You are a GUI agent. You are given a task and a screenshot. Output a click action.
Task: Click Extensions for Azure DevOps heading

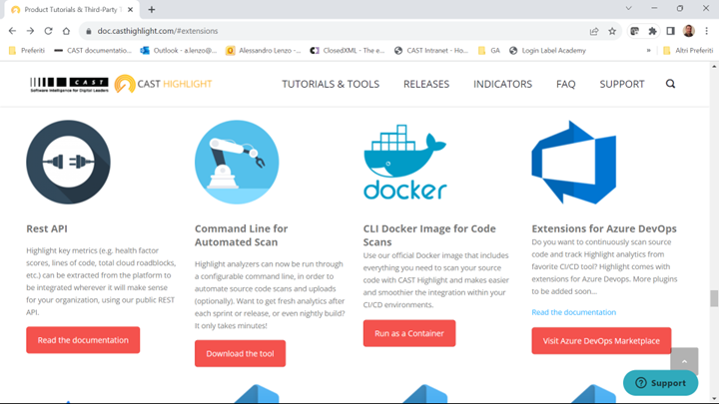click(x=604, y=228)
